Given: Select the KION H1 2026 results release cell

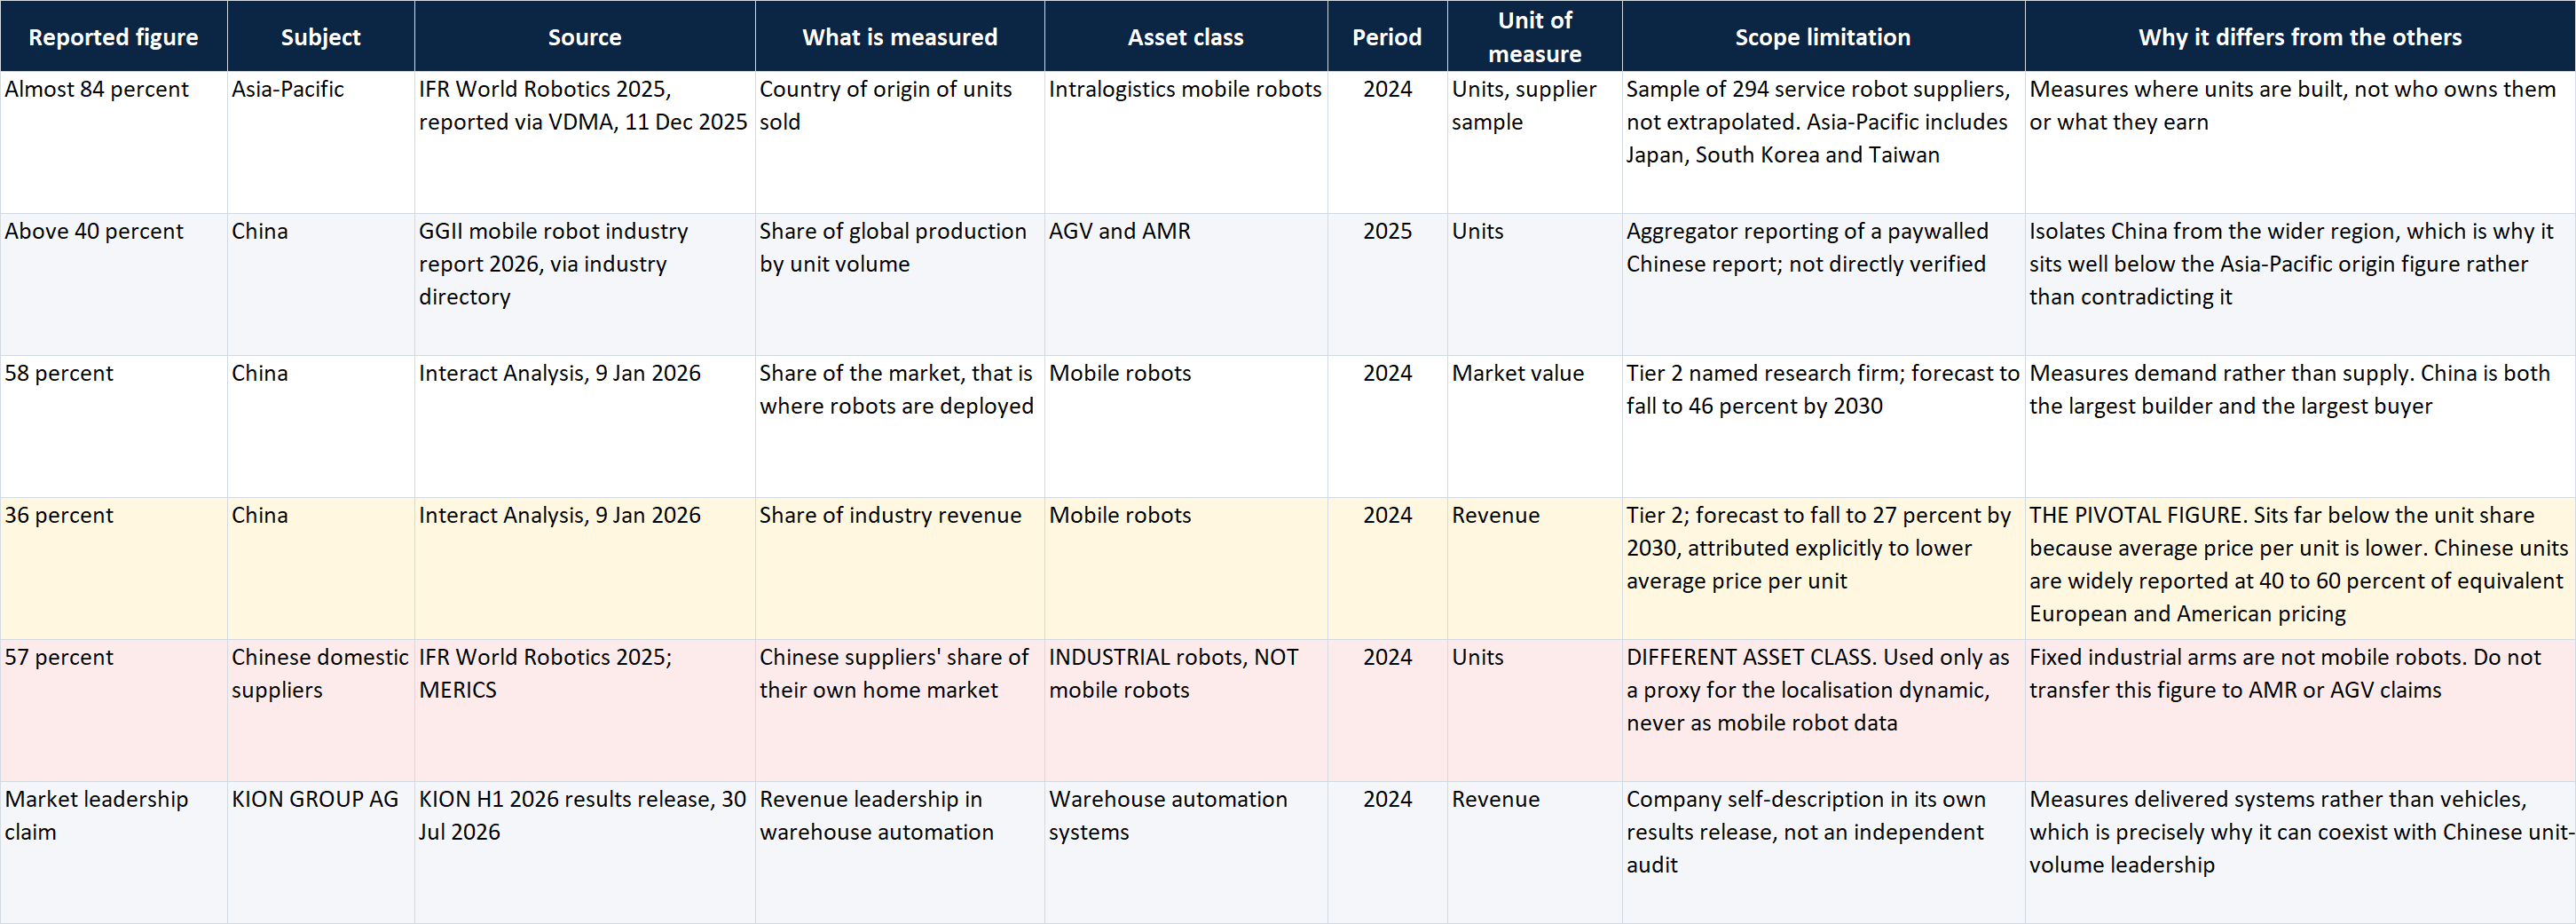Looking at the screenshot, I should click(x=585, y=852).
